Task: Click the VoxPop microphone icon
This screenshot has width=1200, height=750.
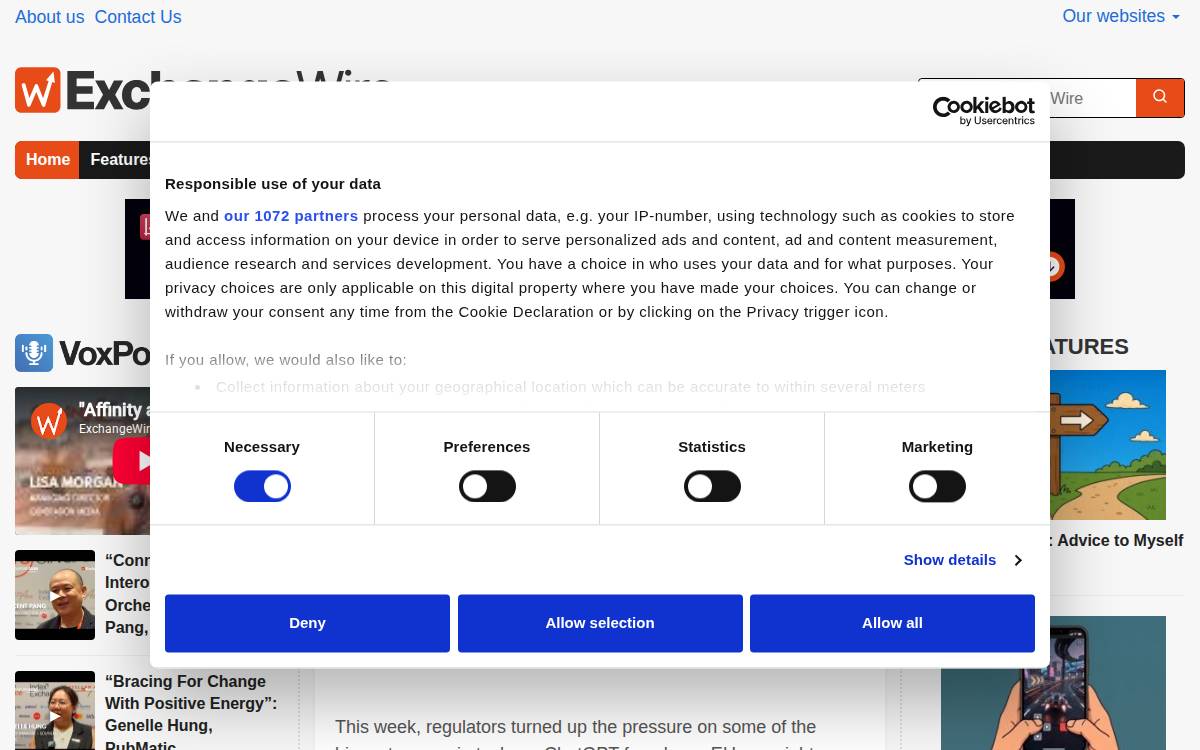Action: pyautogui.click(x=34, y=353)
